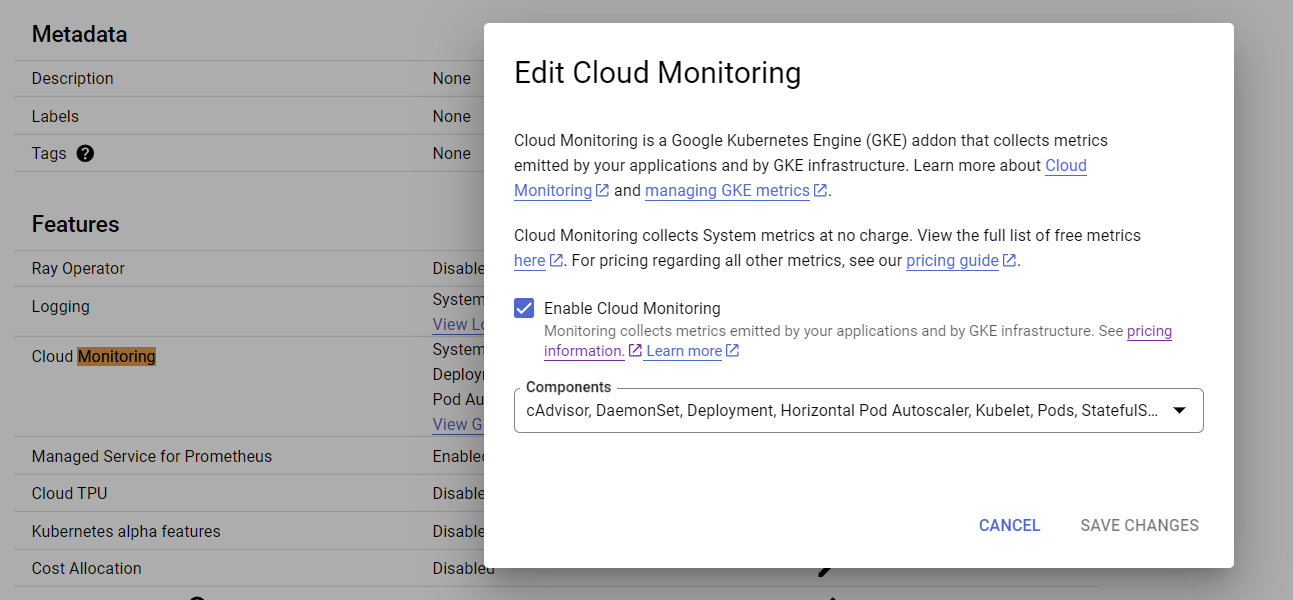The height and width of the screenshot is (600, 1293).
Task: Click the Features section heading
Action: pos(75,224)
